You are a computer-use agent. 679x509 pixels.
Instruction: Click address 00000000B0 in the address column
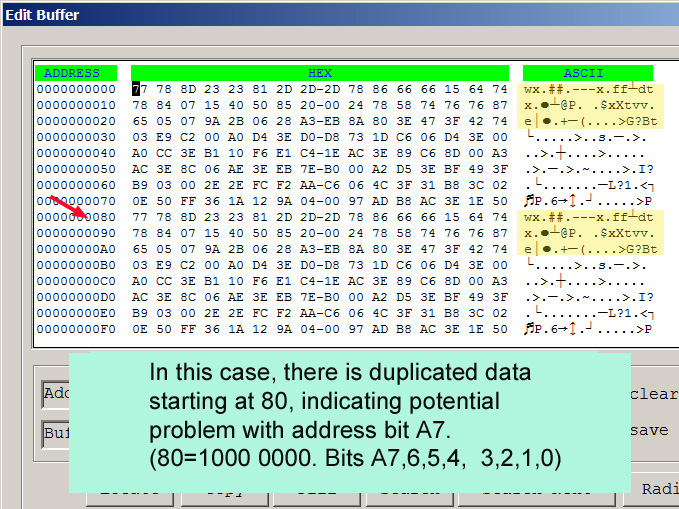(x=76, y=265)
